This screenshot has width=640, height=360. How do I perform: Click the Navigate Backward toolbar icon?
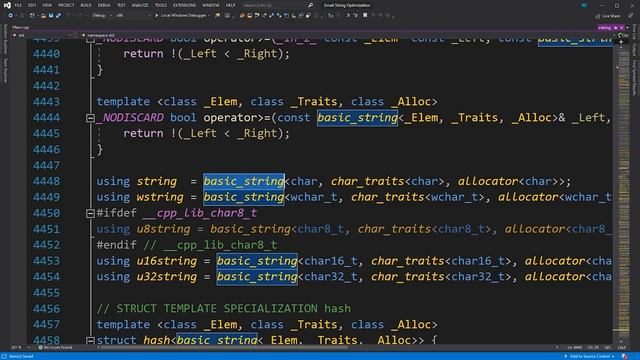[x=10, y=16]
